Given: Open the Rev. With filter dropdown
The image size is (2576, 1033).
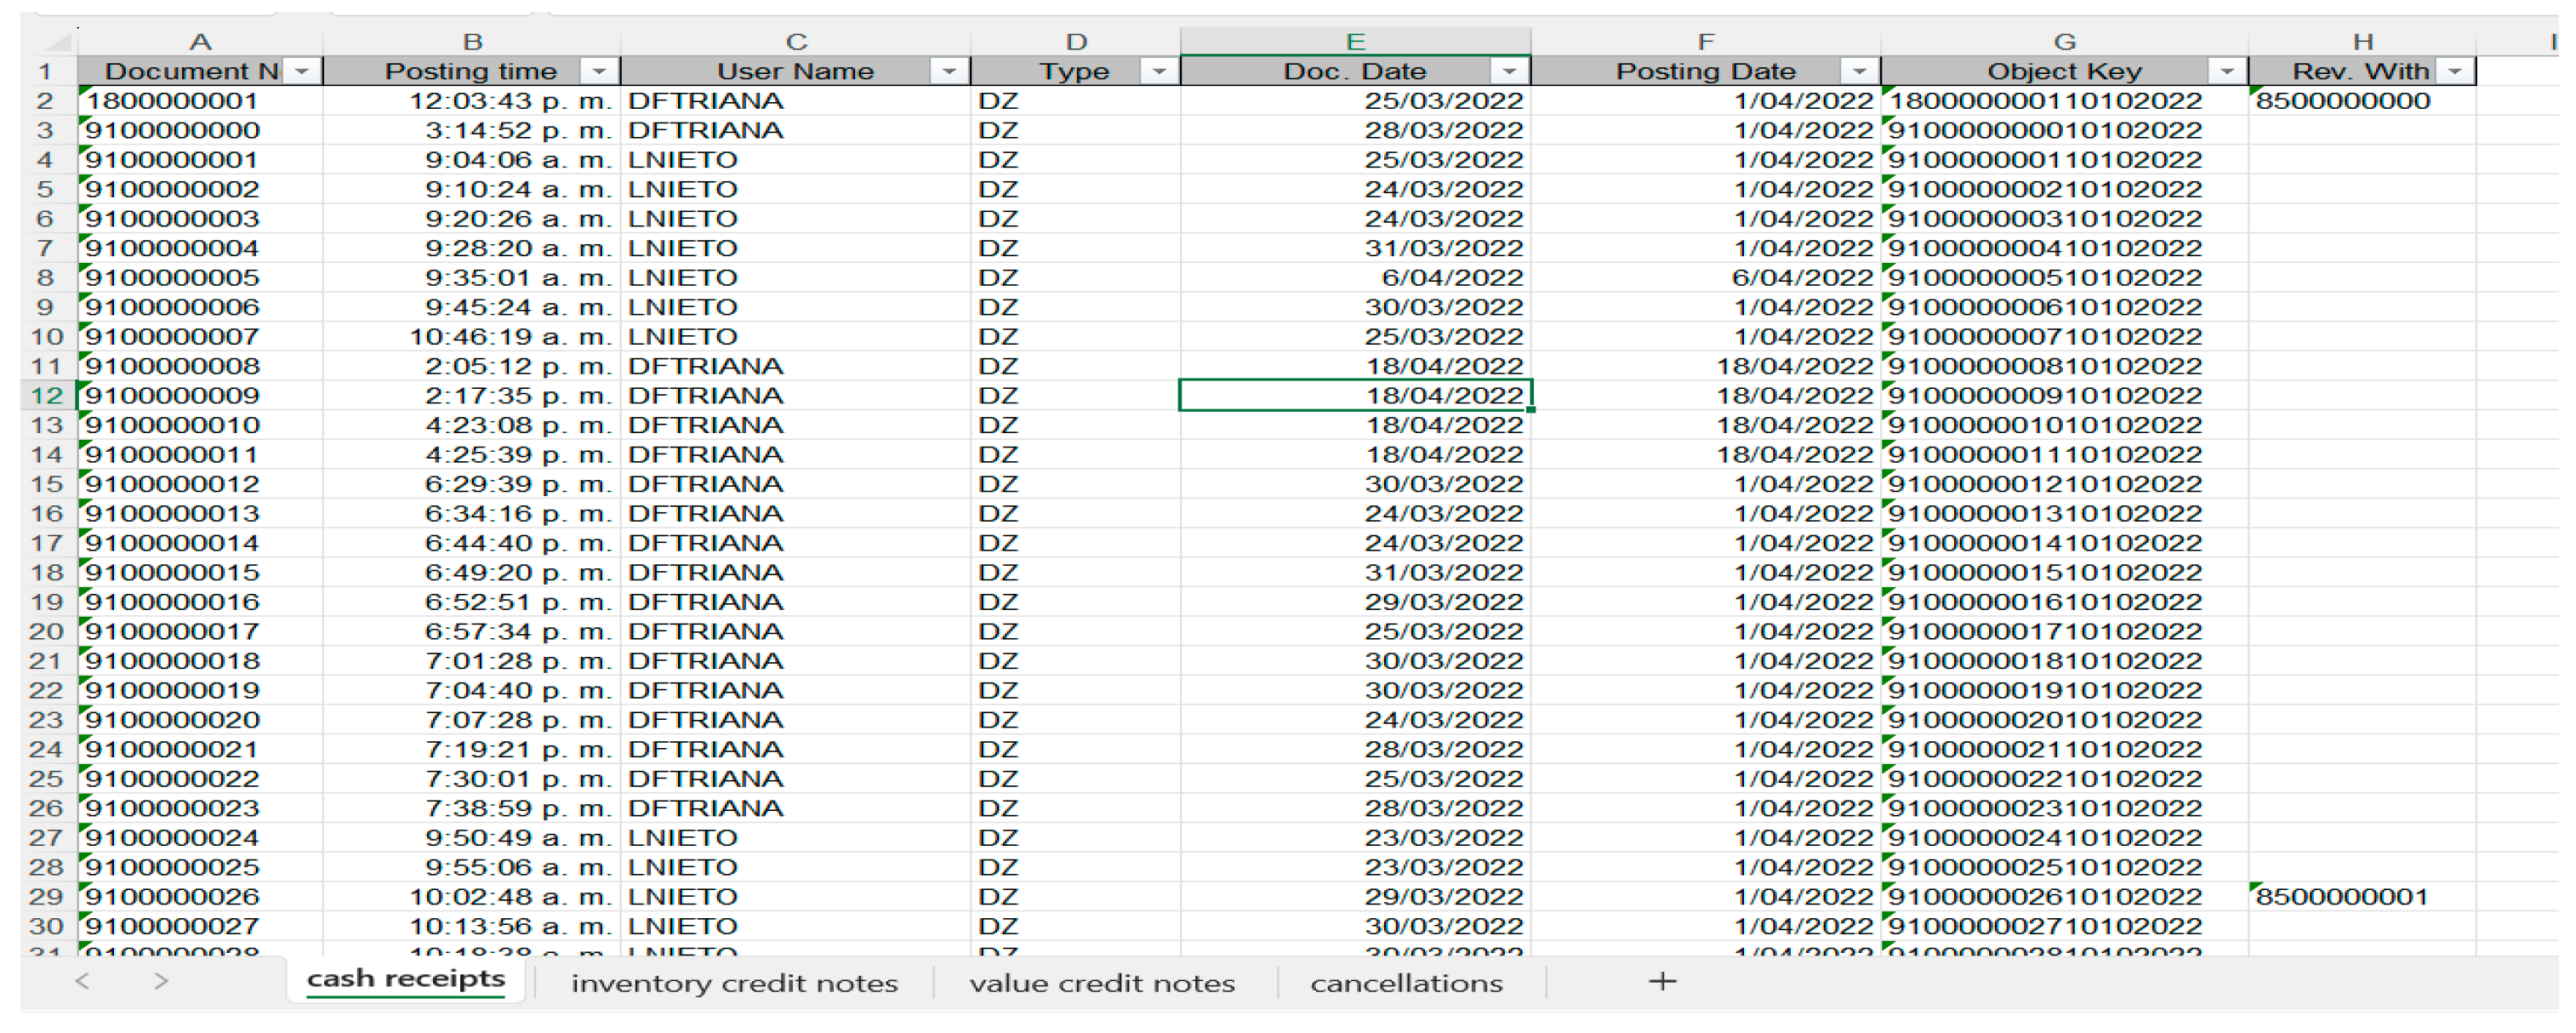Looking at the screenshot, I should [x=2454, y=72].
